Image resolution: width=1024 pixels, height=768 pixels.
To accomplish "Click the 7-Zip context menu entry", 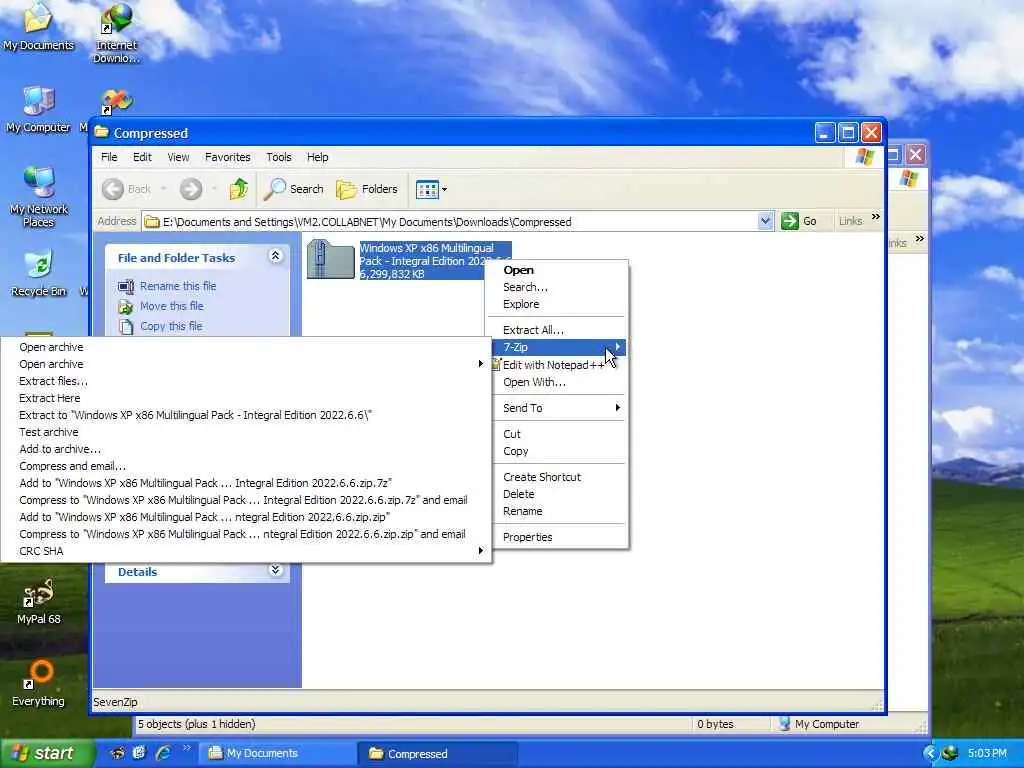I will 557,347.
